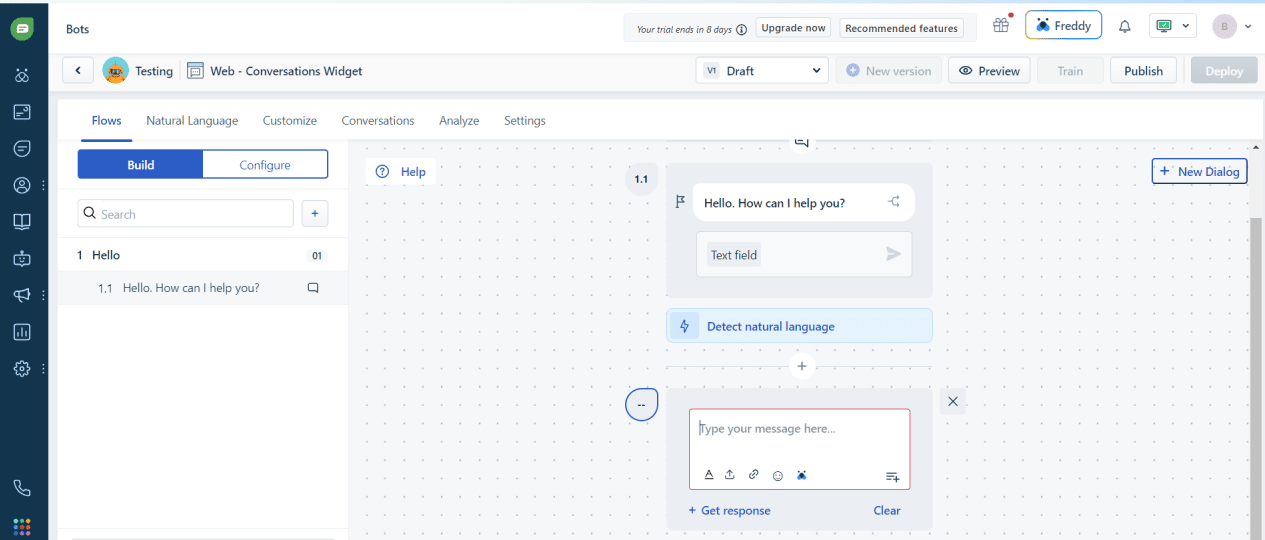Image resolution: width=1265 pixels, height=540 pixels.
Task: Add a flow with the plus beside Search
Action: click(x=314, y=213)
